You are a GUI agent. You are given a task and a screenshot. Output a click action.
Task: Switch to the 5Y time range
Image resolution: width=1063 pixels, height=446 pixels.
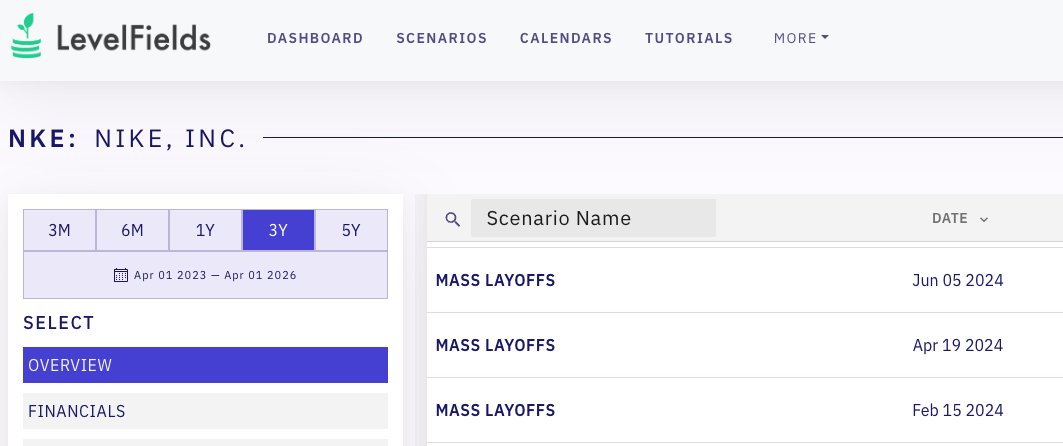(x=351, y=230)
